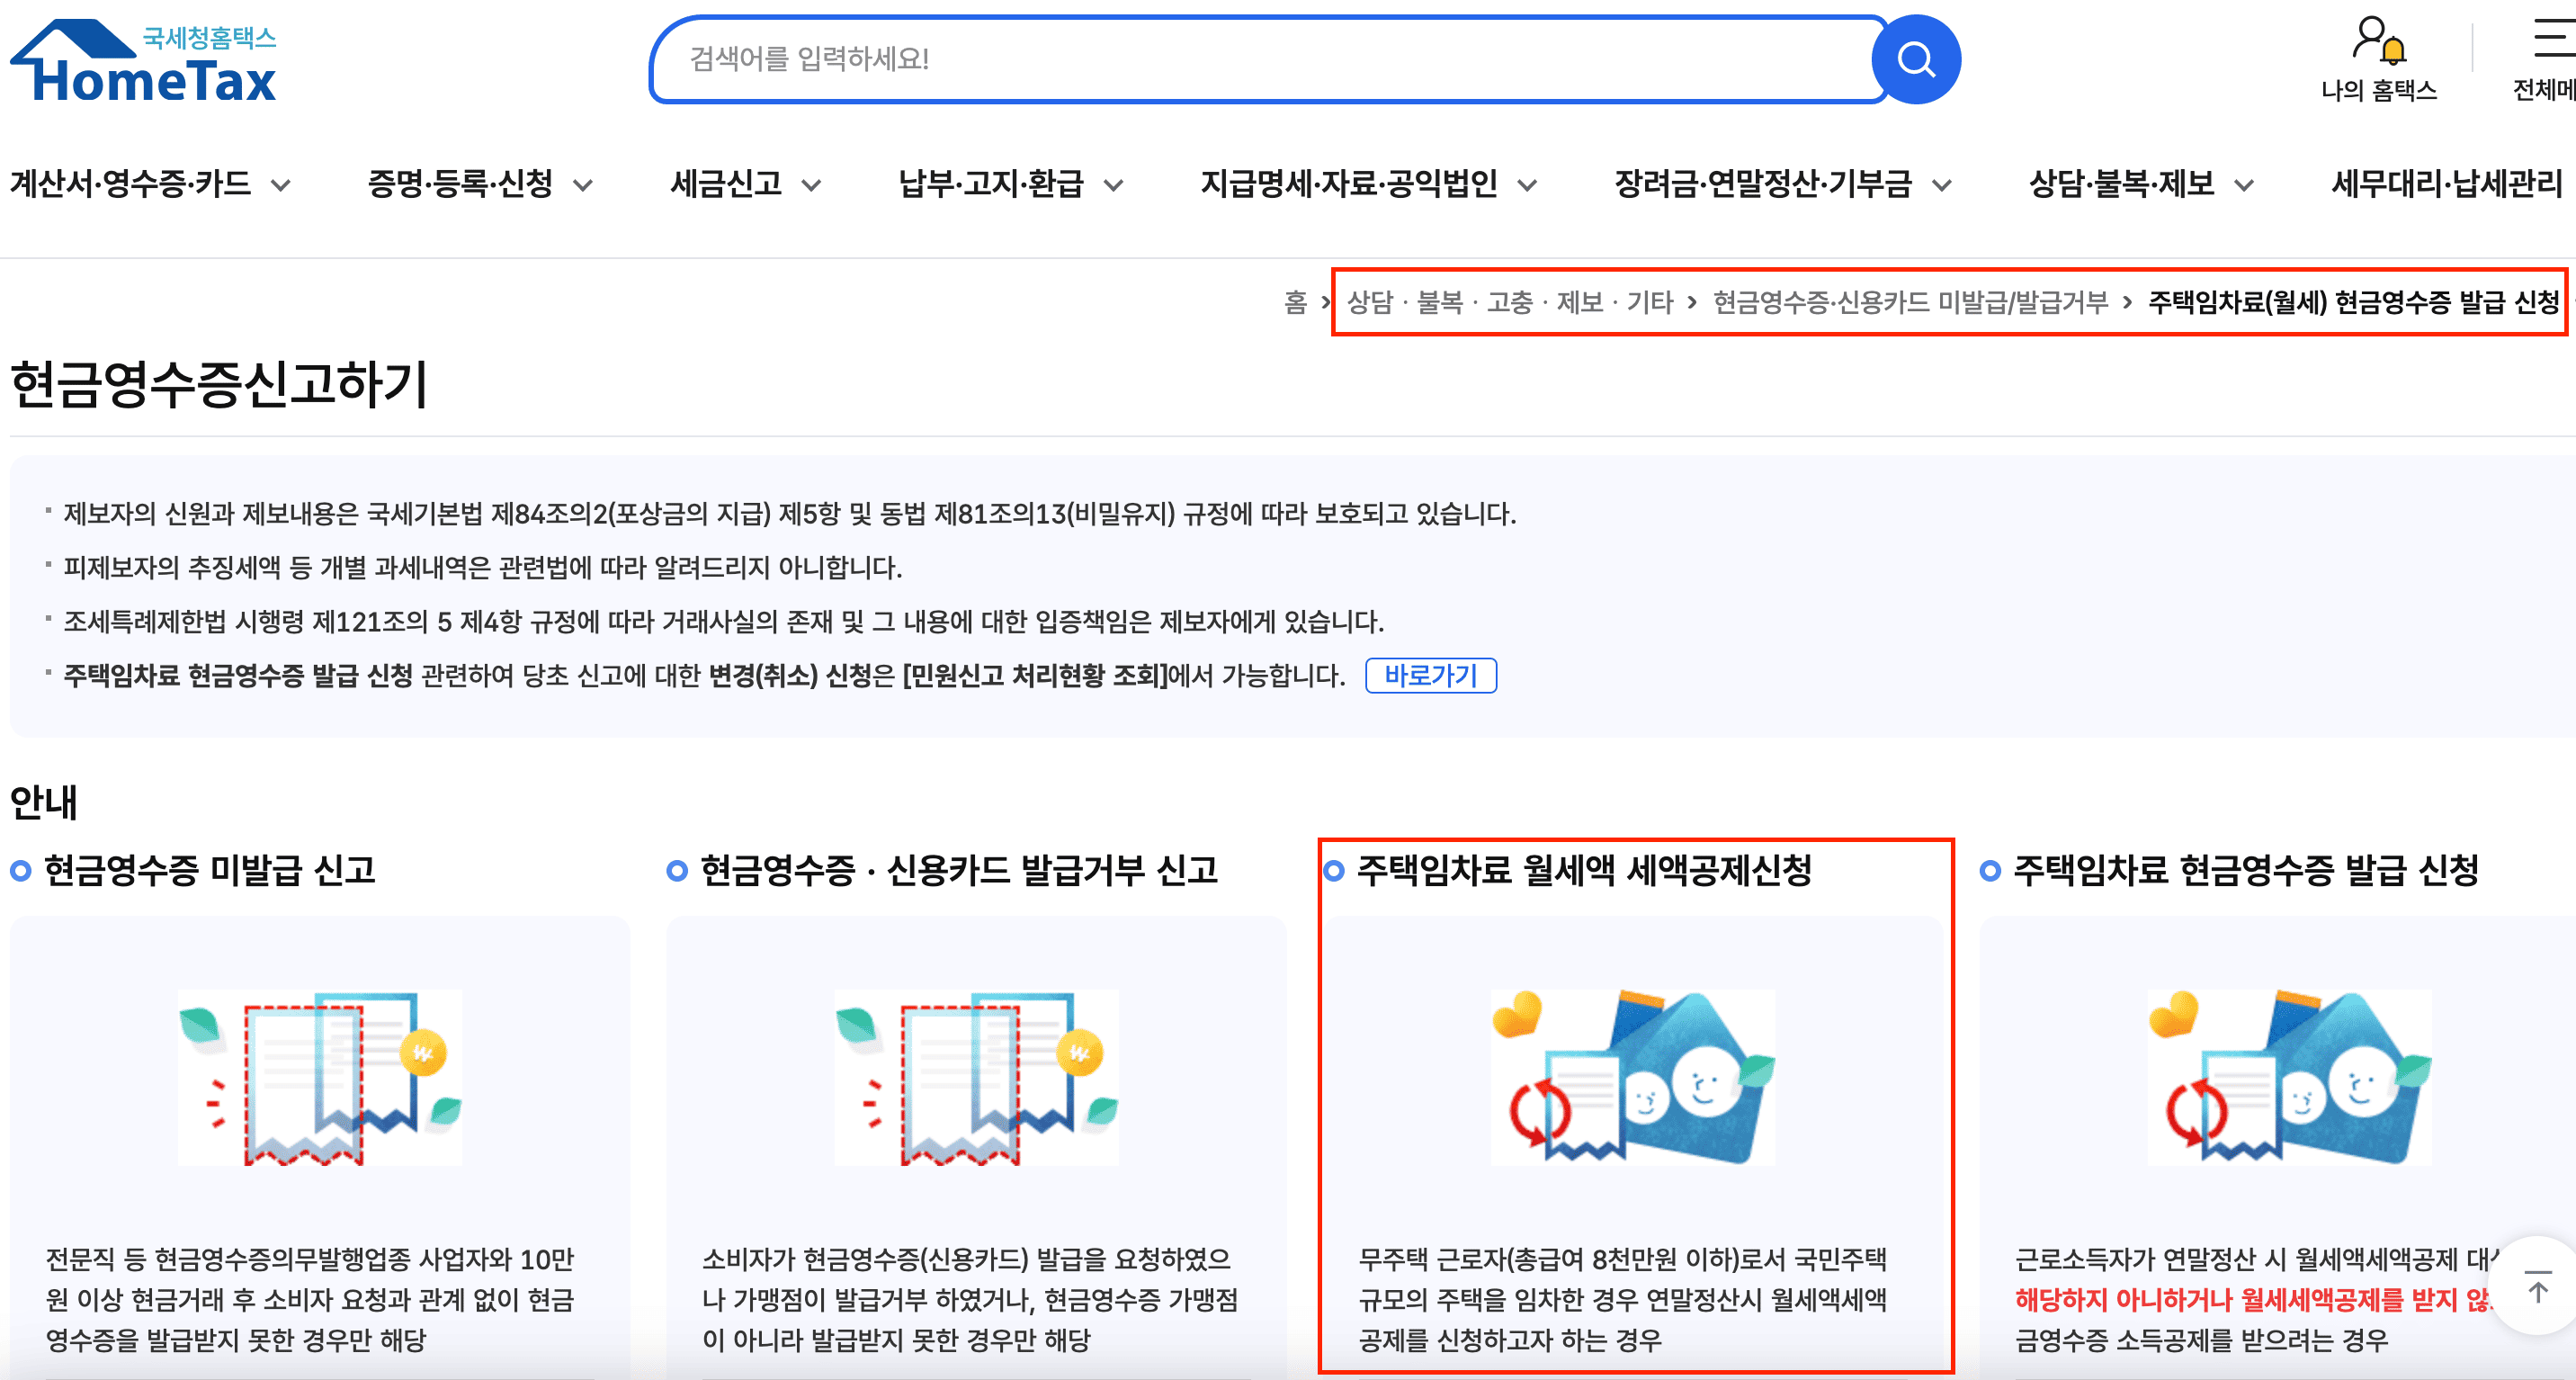Click the blue search magnifier button
The image size is (2576, 1380).
coord(1915,60)
